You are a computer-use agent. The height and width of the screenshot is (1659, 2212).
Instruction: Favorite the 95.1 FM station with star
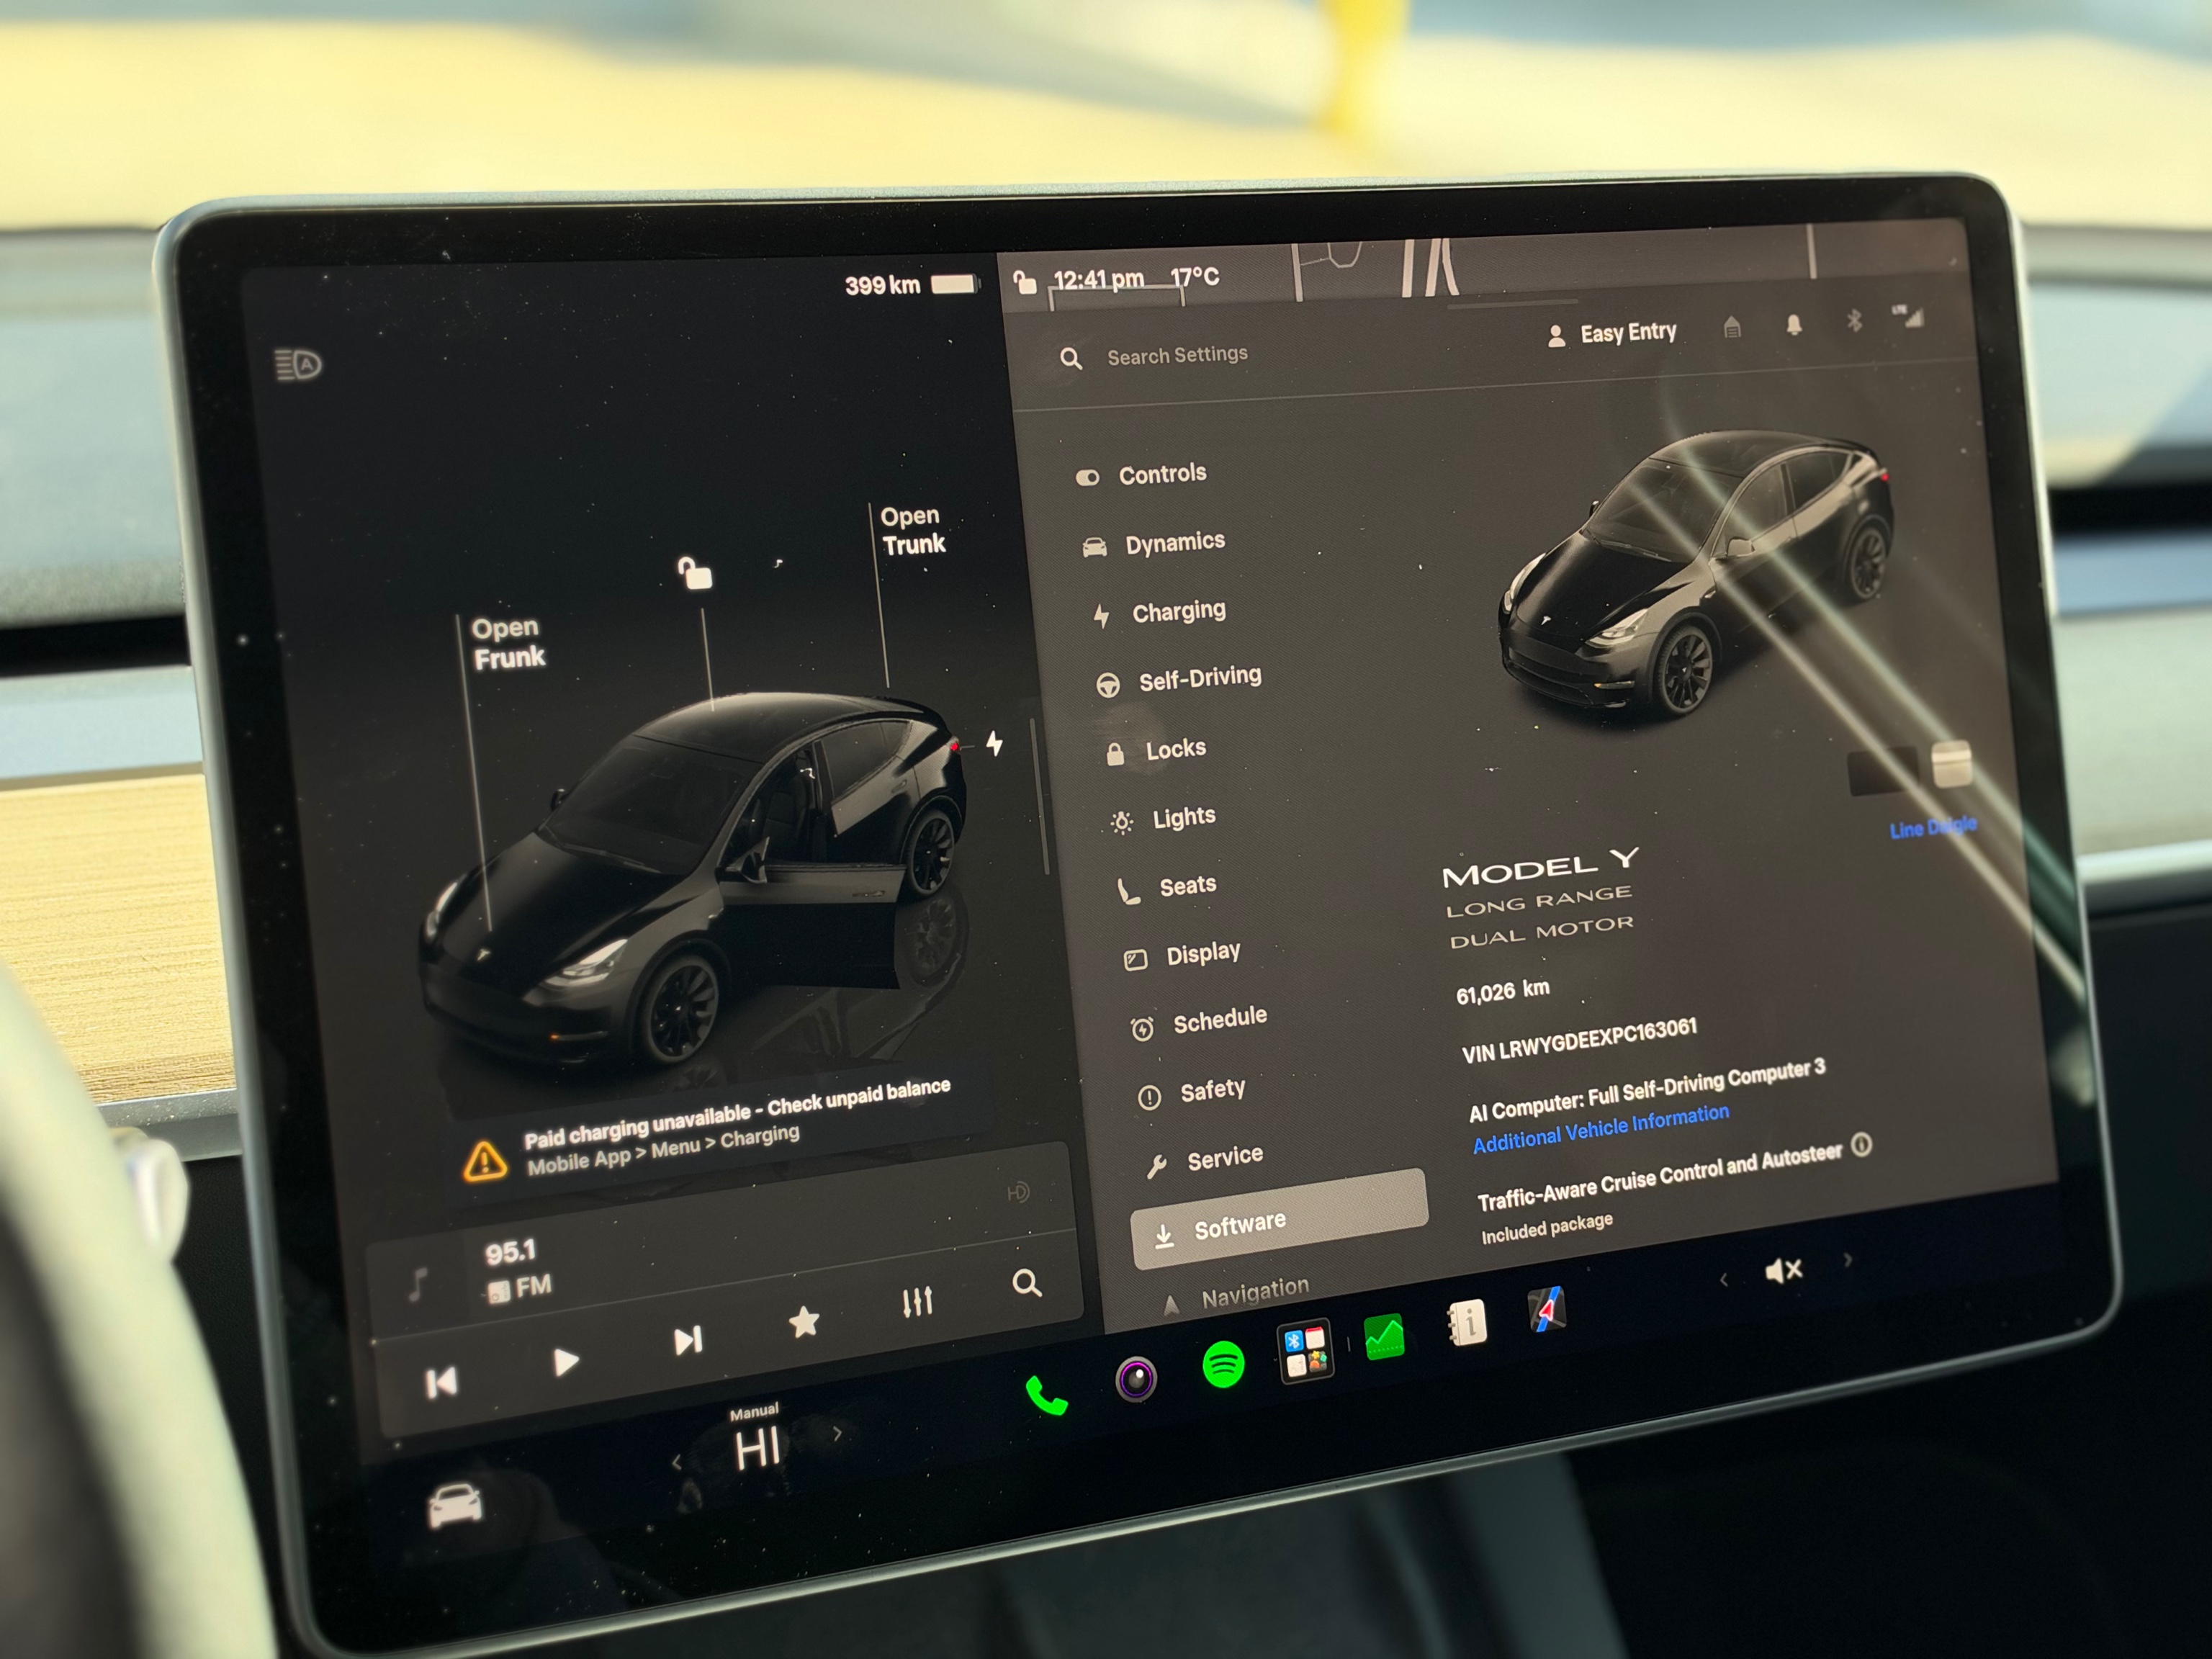tap(804, 1322)
